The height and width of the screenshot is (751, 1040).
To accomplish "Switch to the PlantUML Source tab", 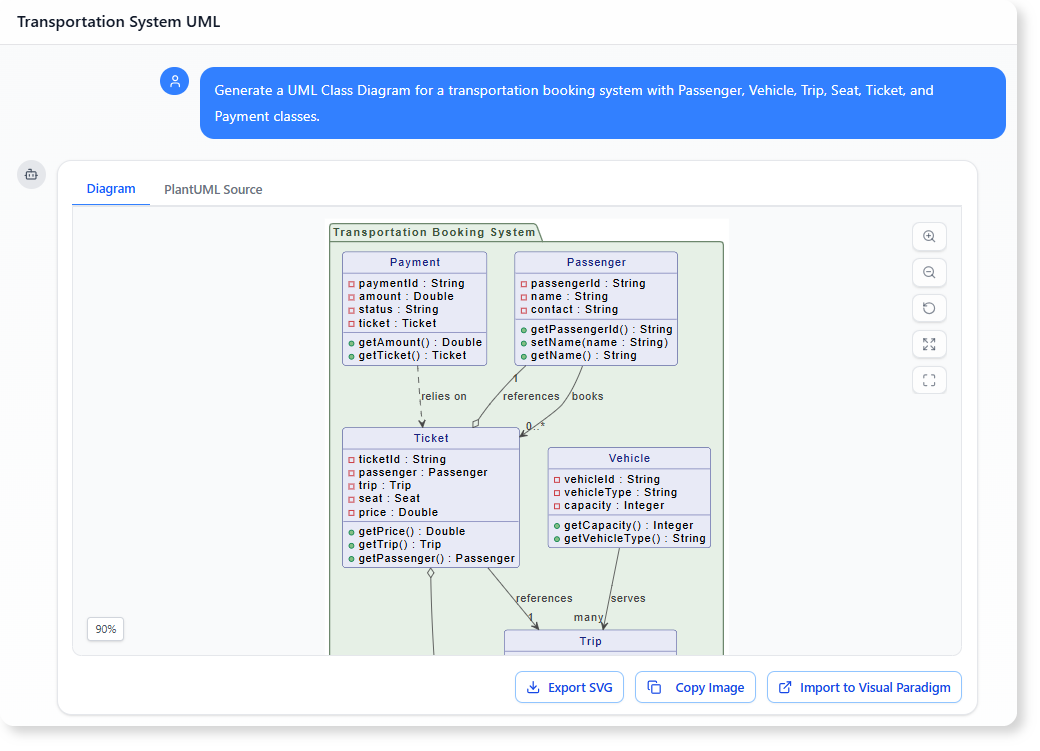I will pyautogui.click(x=213, y=189).
